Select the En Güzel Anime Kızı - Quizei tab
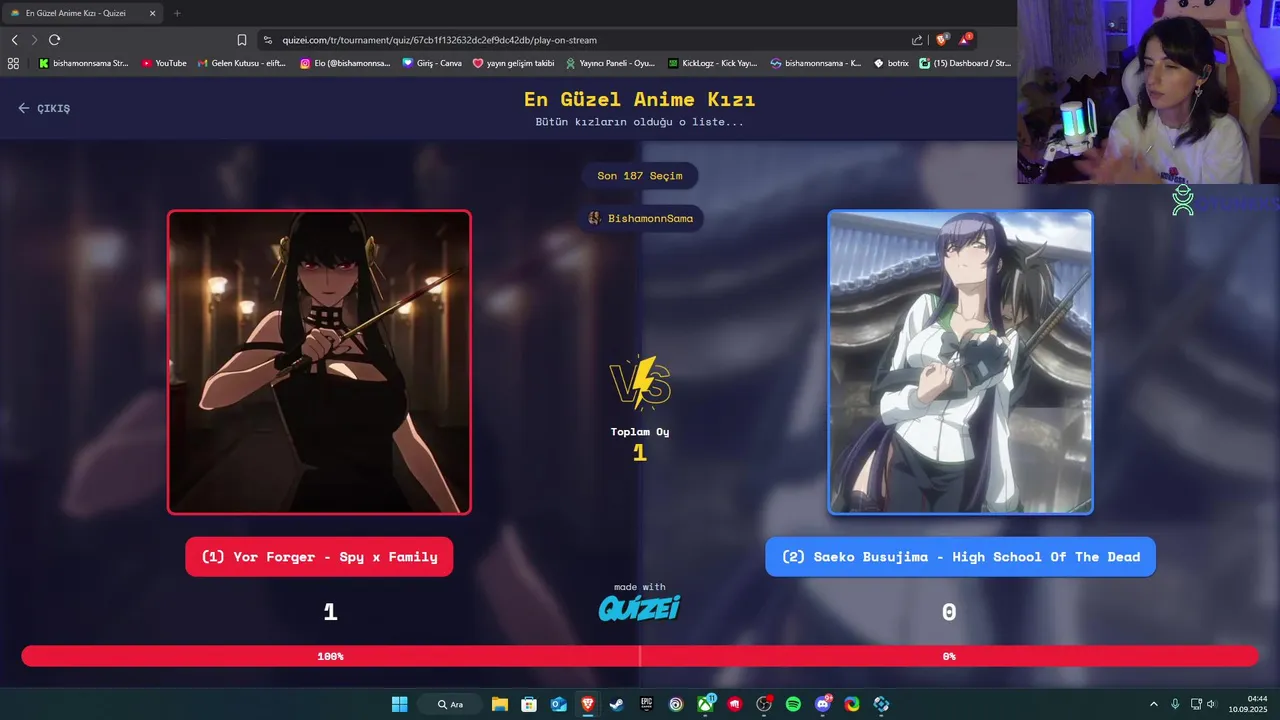Image resolution: width=1280 pixels, height=720 pixels. (x=83, y=13)
